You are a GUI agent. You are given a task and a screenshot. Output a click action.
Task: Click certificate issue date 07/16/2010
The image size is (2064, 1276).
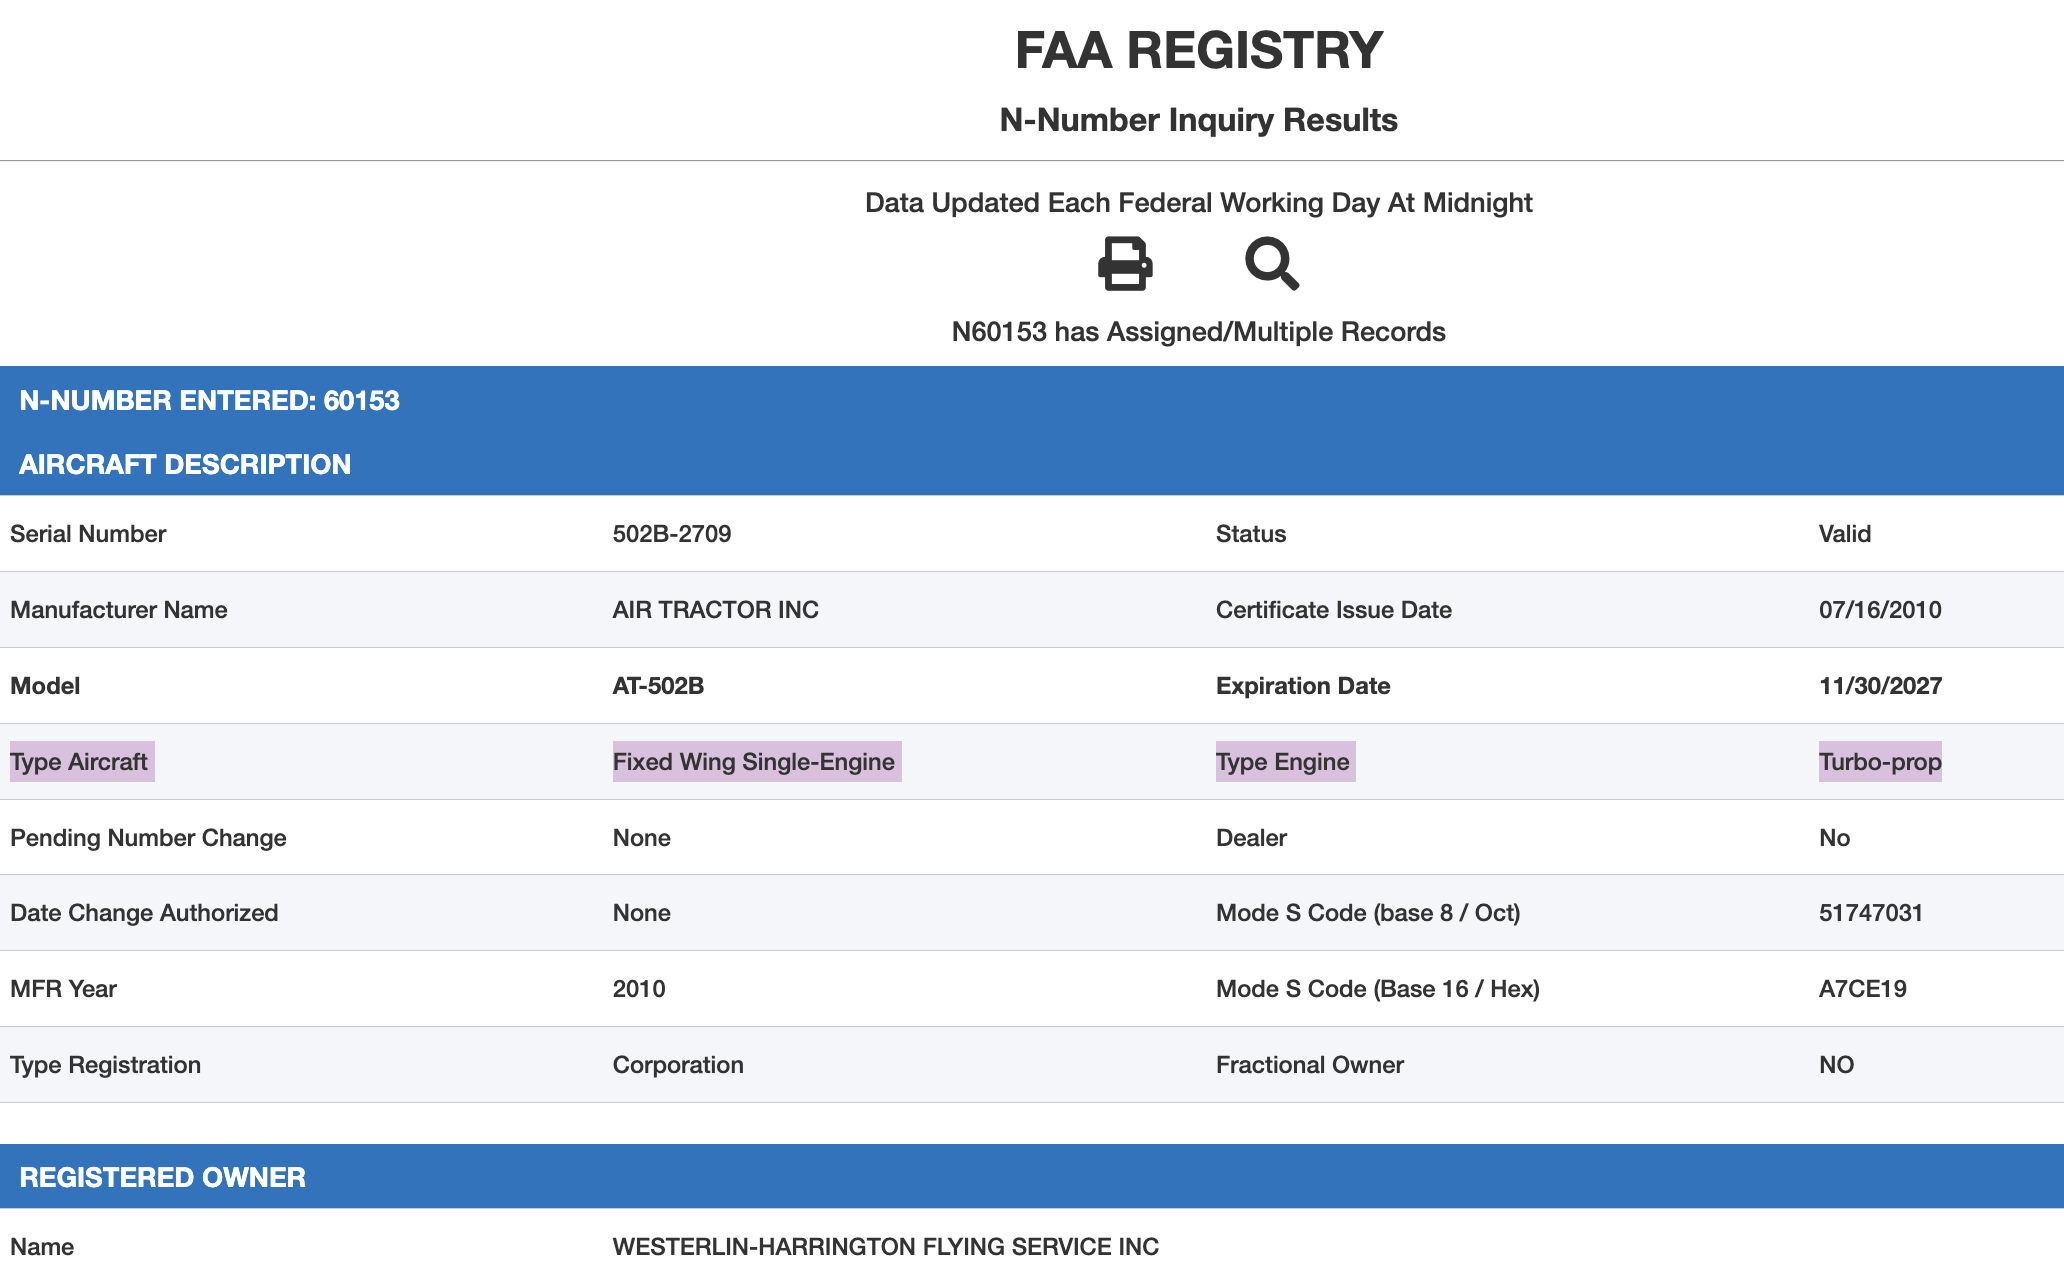click(1880, 610)
